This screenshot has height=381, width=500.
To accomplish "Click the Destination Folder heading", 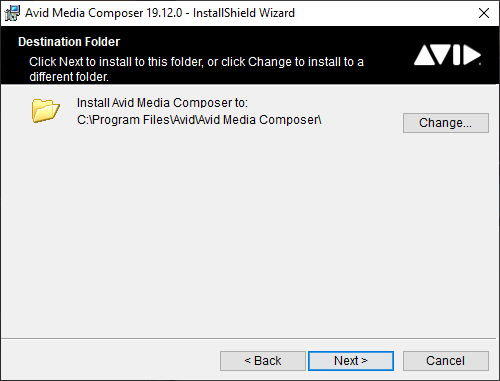I will pos(69,42).
